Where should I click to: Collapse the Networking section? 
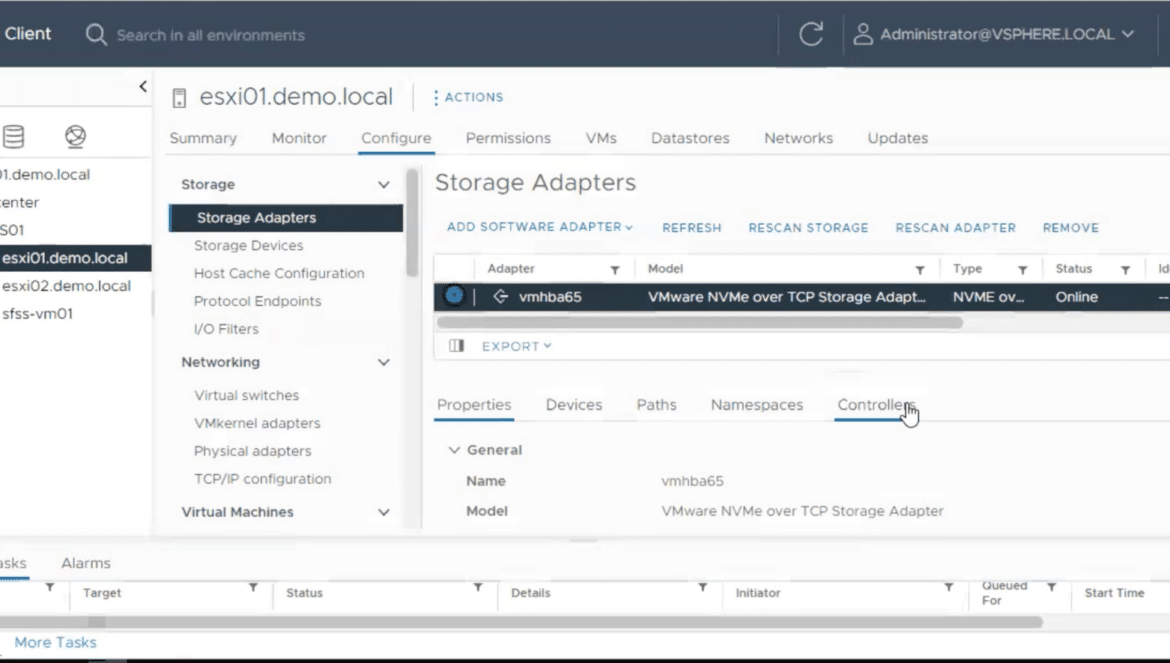click(384, 362)
